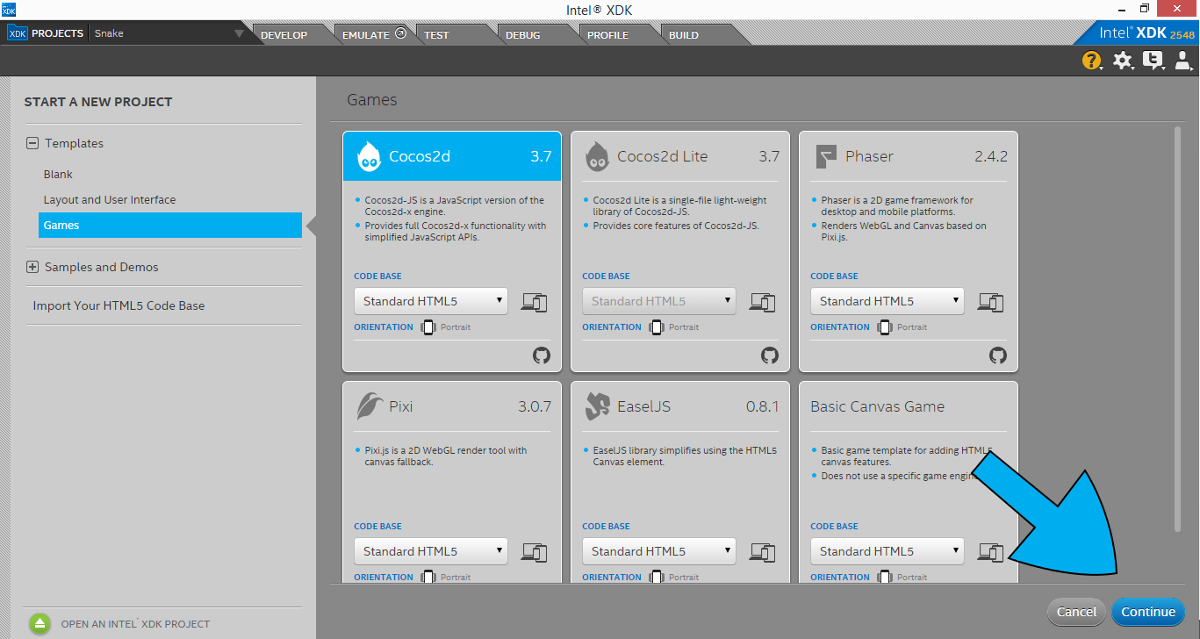Click the Phaser logo icon
The height and width of the screenshot is (639, 1200).
point(826,156)
